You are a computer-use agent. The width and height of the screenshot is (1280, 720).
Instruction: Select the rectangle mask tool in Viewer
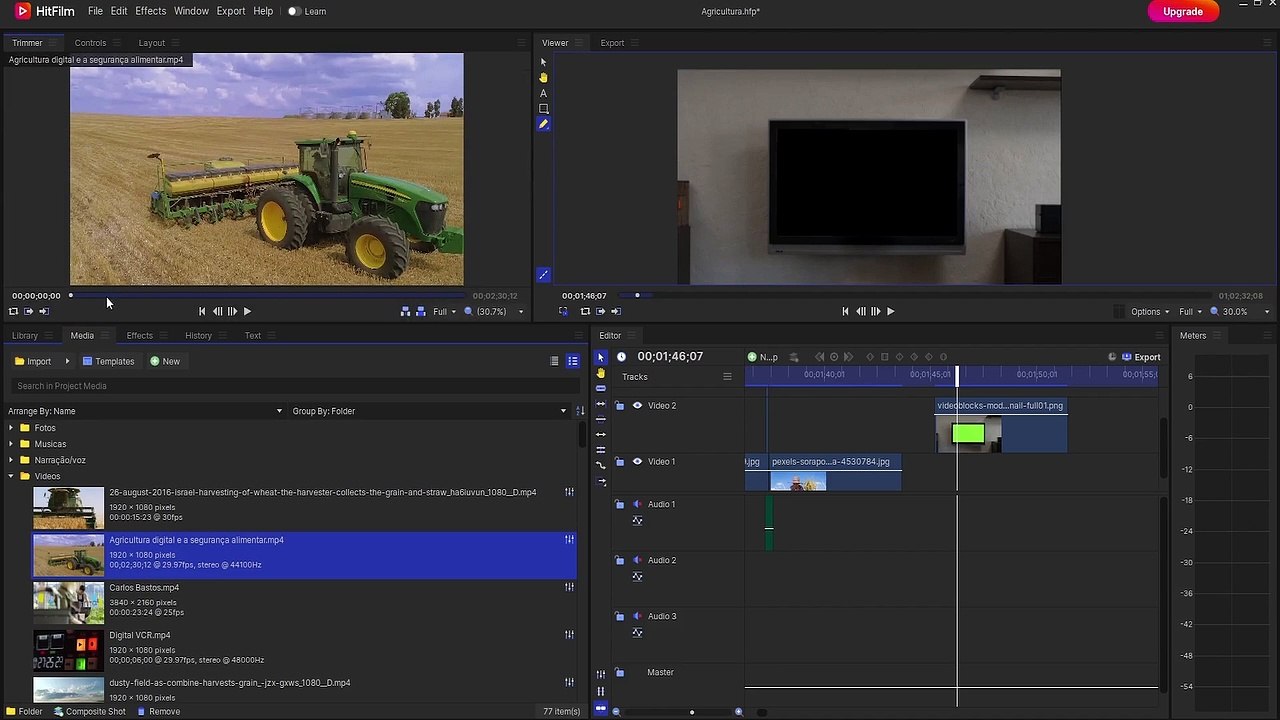pyautogui.click(x=543, y=109)
